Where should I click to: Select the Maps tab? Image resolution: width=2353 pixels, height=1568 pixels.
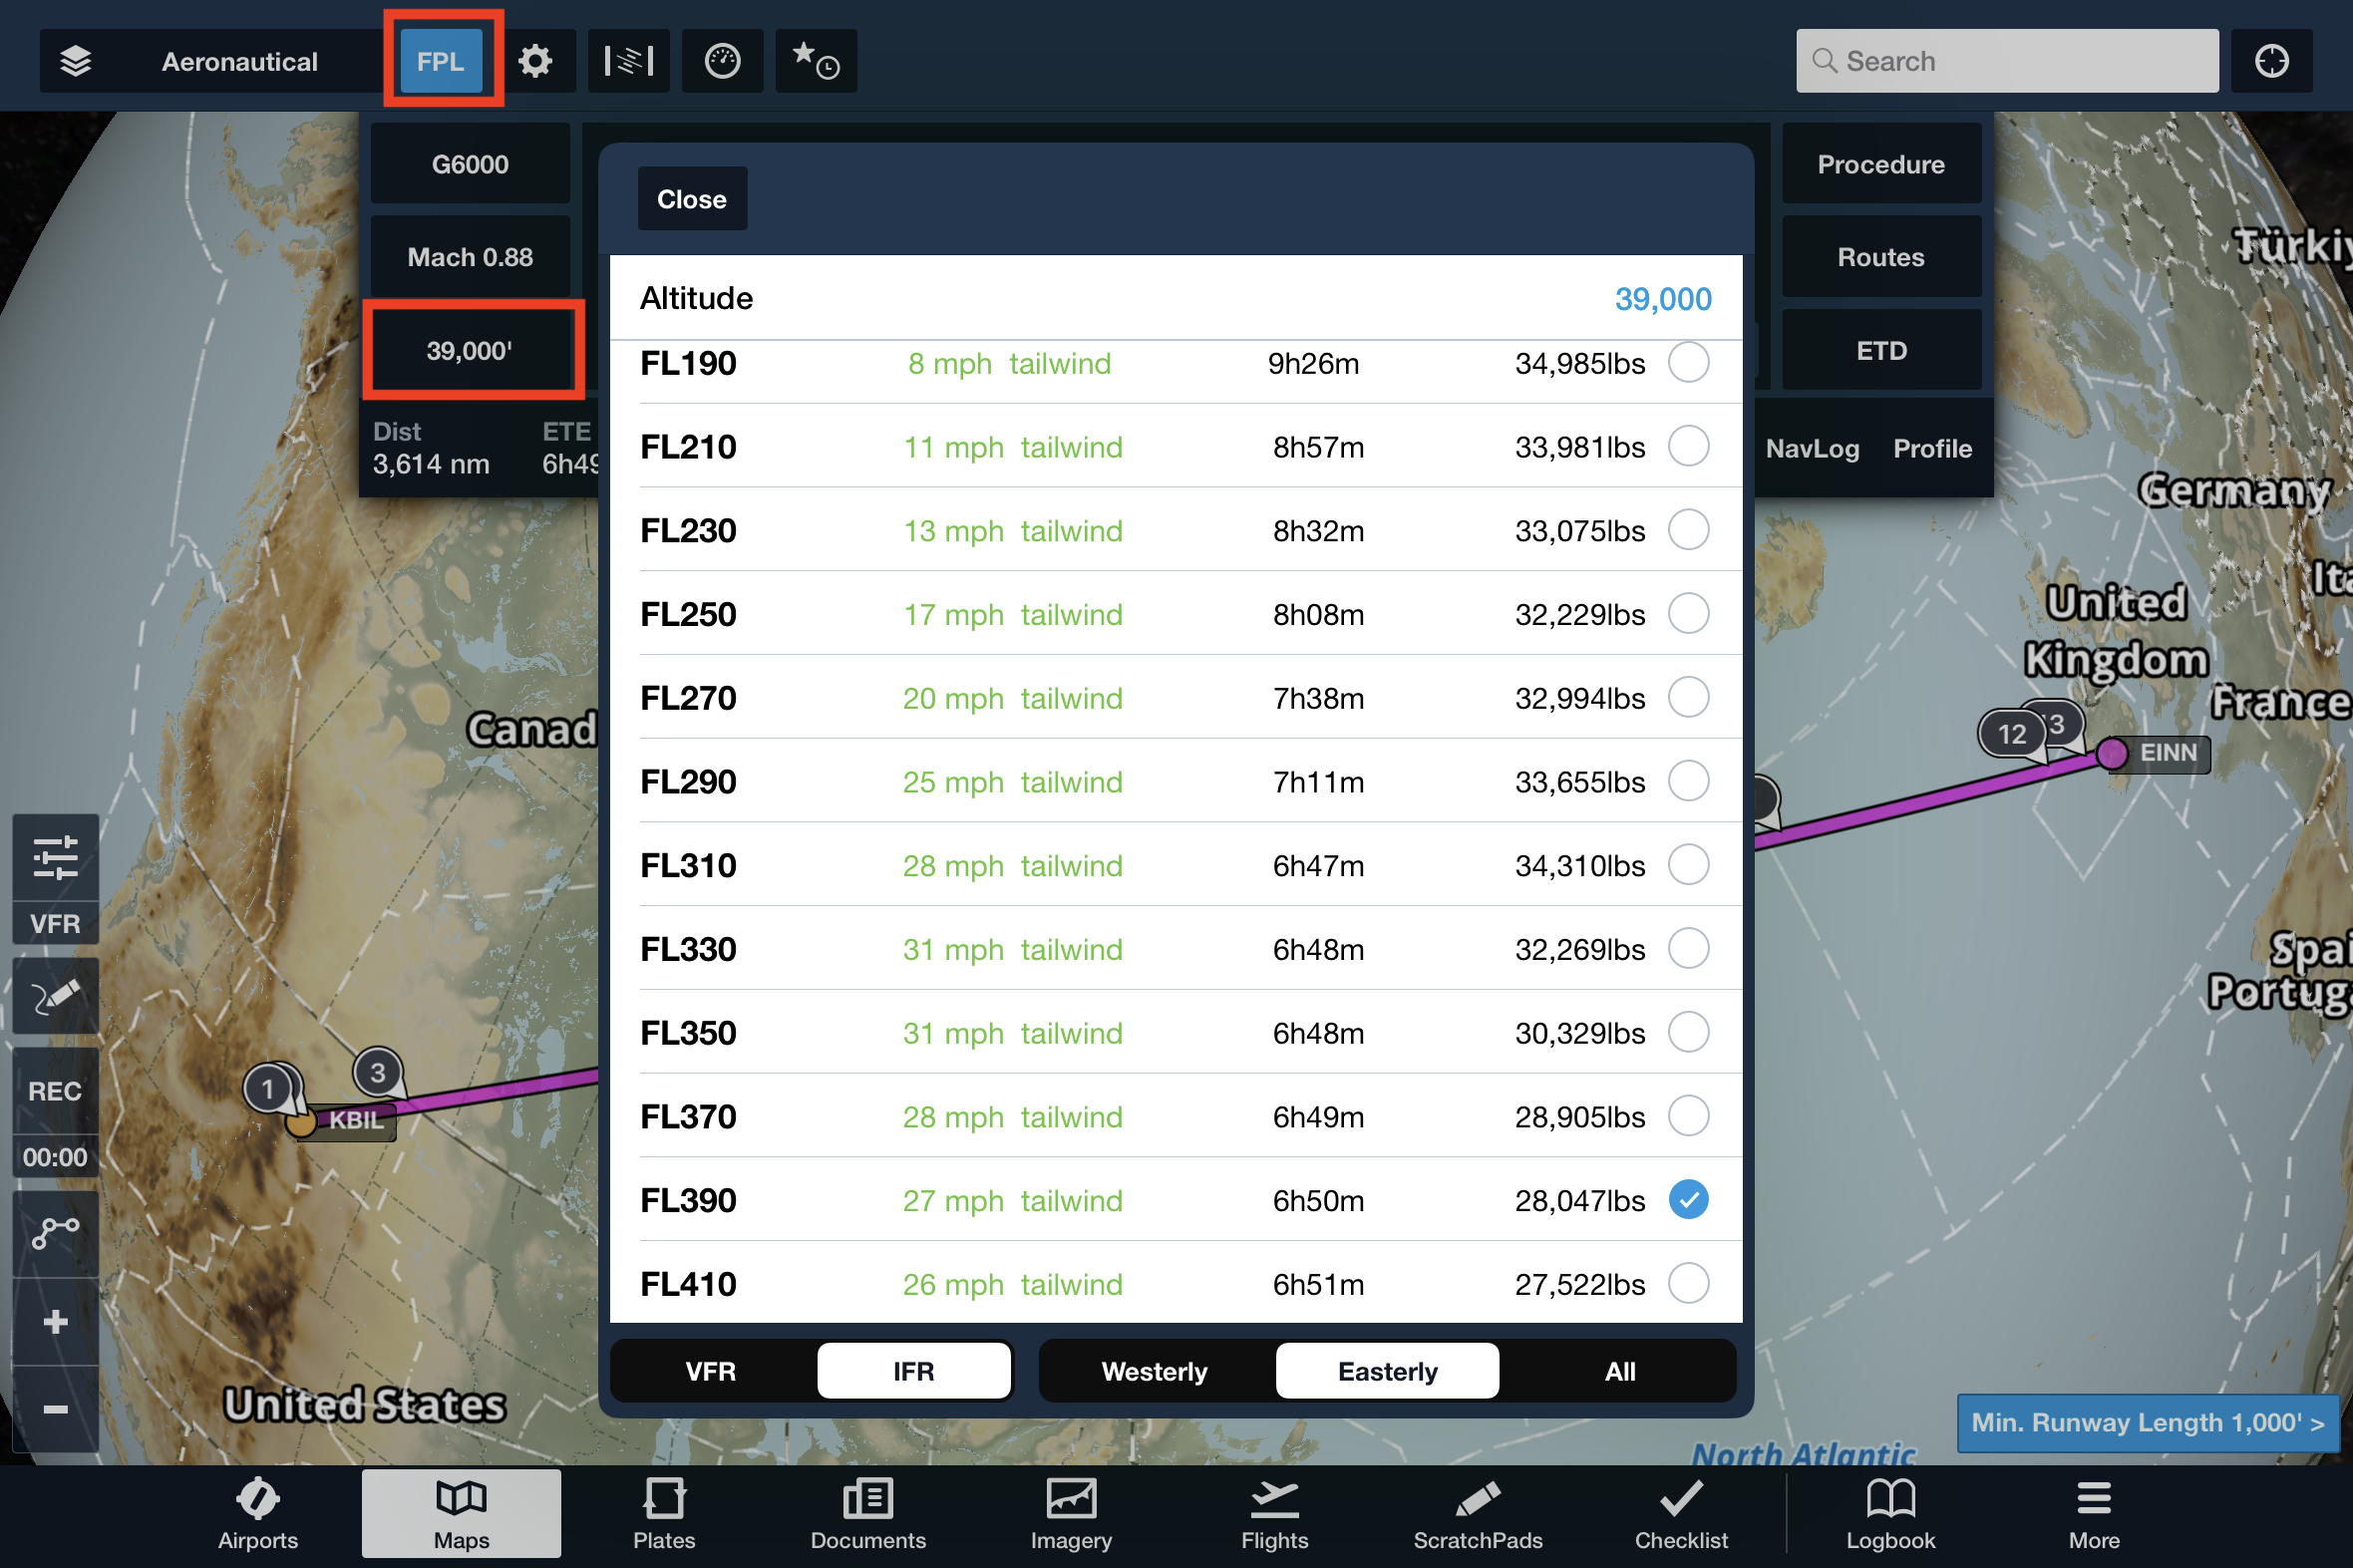[461, 1514]
